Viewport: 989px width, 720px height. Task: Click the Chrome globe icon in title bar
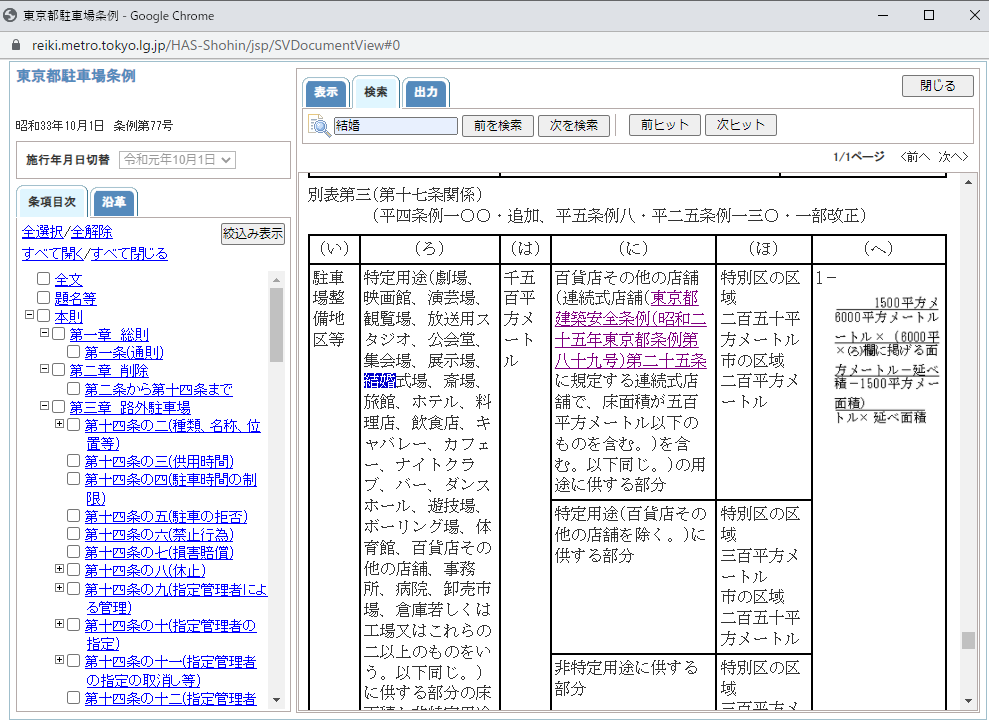tap(10, 15)
